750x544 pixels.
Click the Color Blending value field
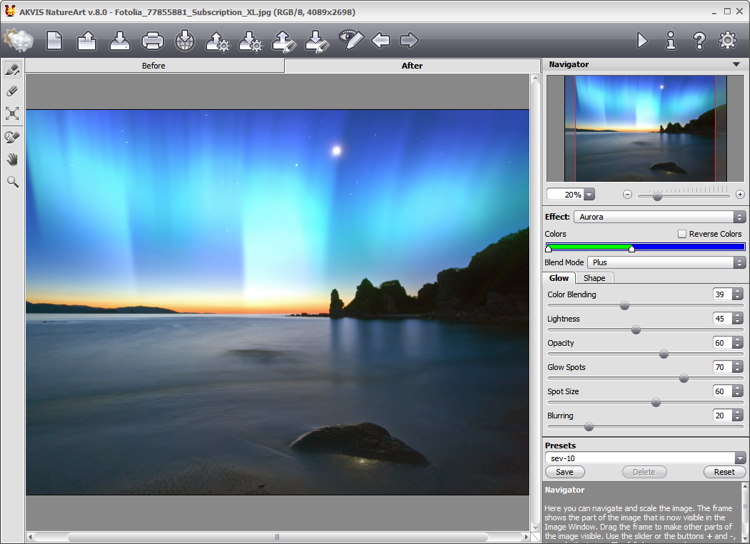720,295
